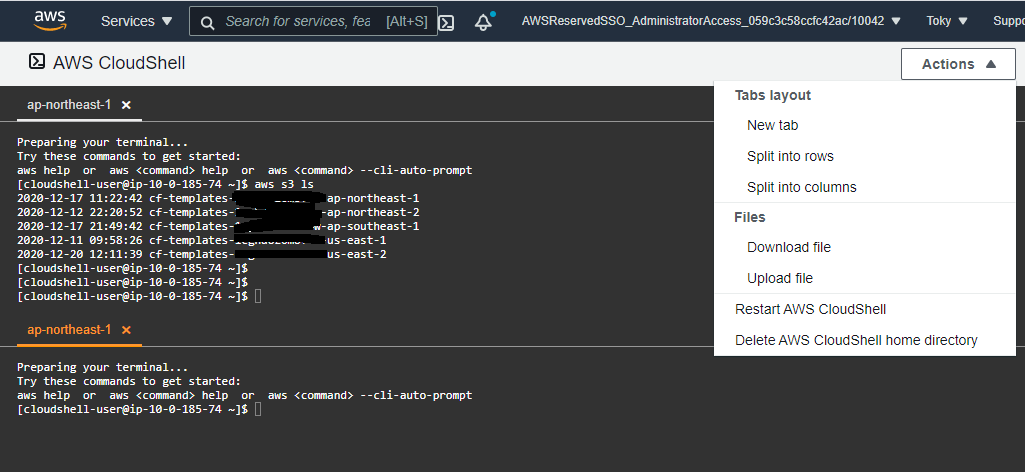
Task: Click the Tabs layout heading
Action: point(773,95)
